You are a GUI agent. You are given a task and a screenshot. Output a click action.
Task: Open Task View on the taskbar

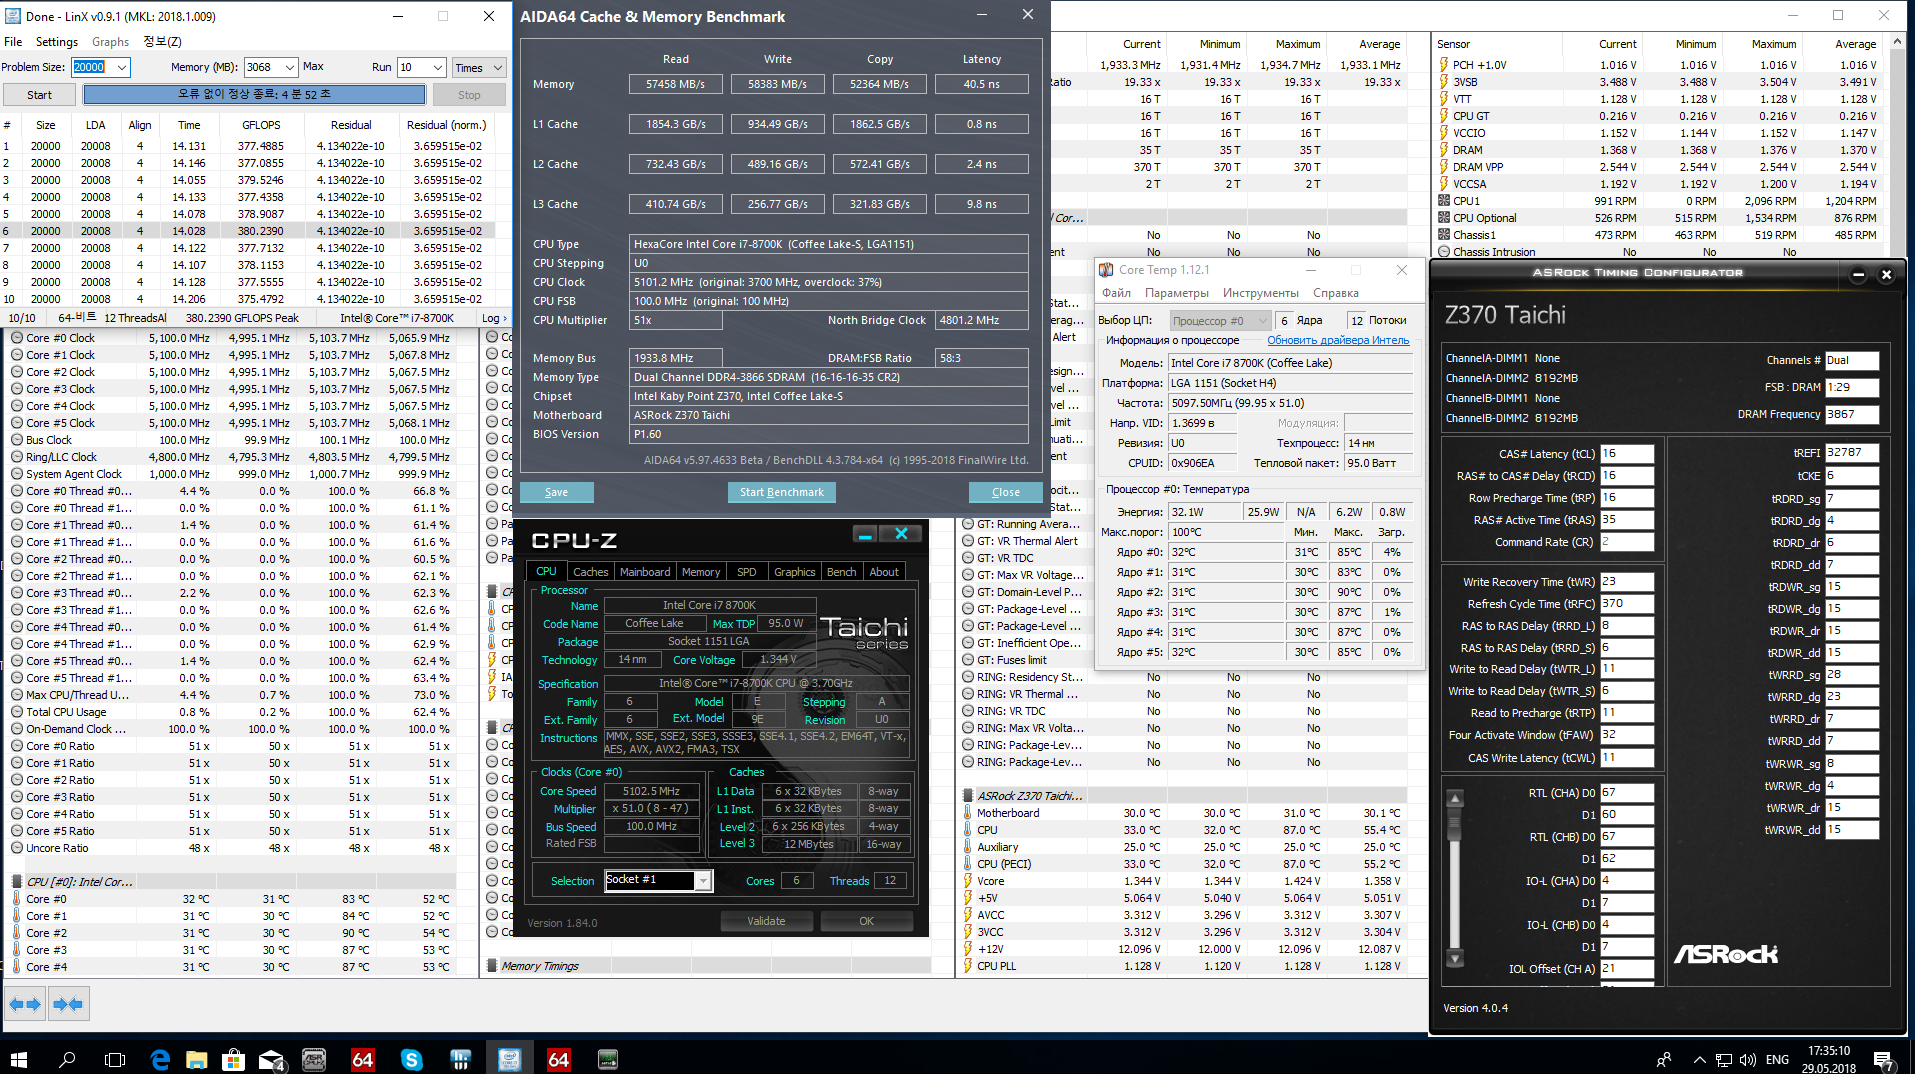(x=115, y=1059)
